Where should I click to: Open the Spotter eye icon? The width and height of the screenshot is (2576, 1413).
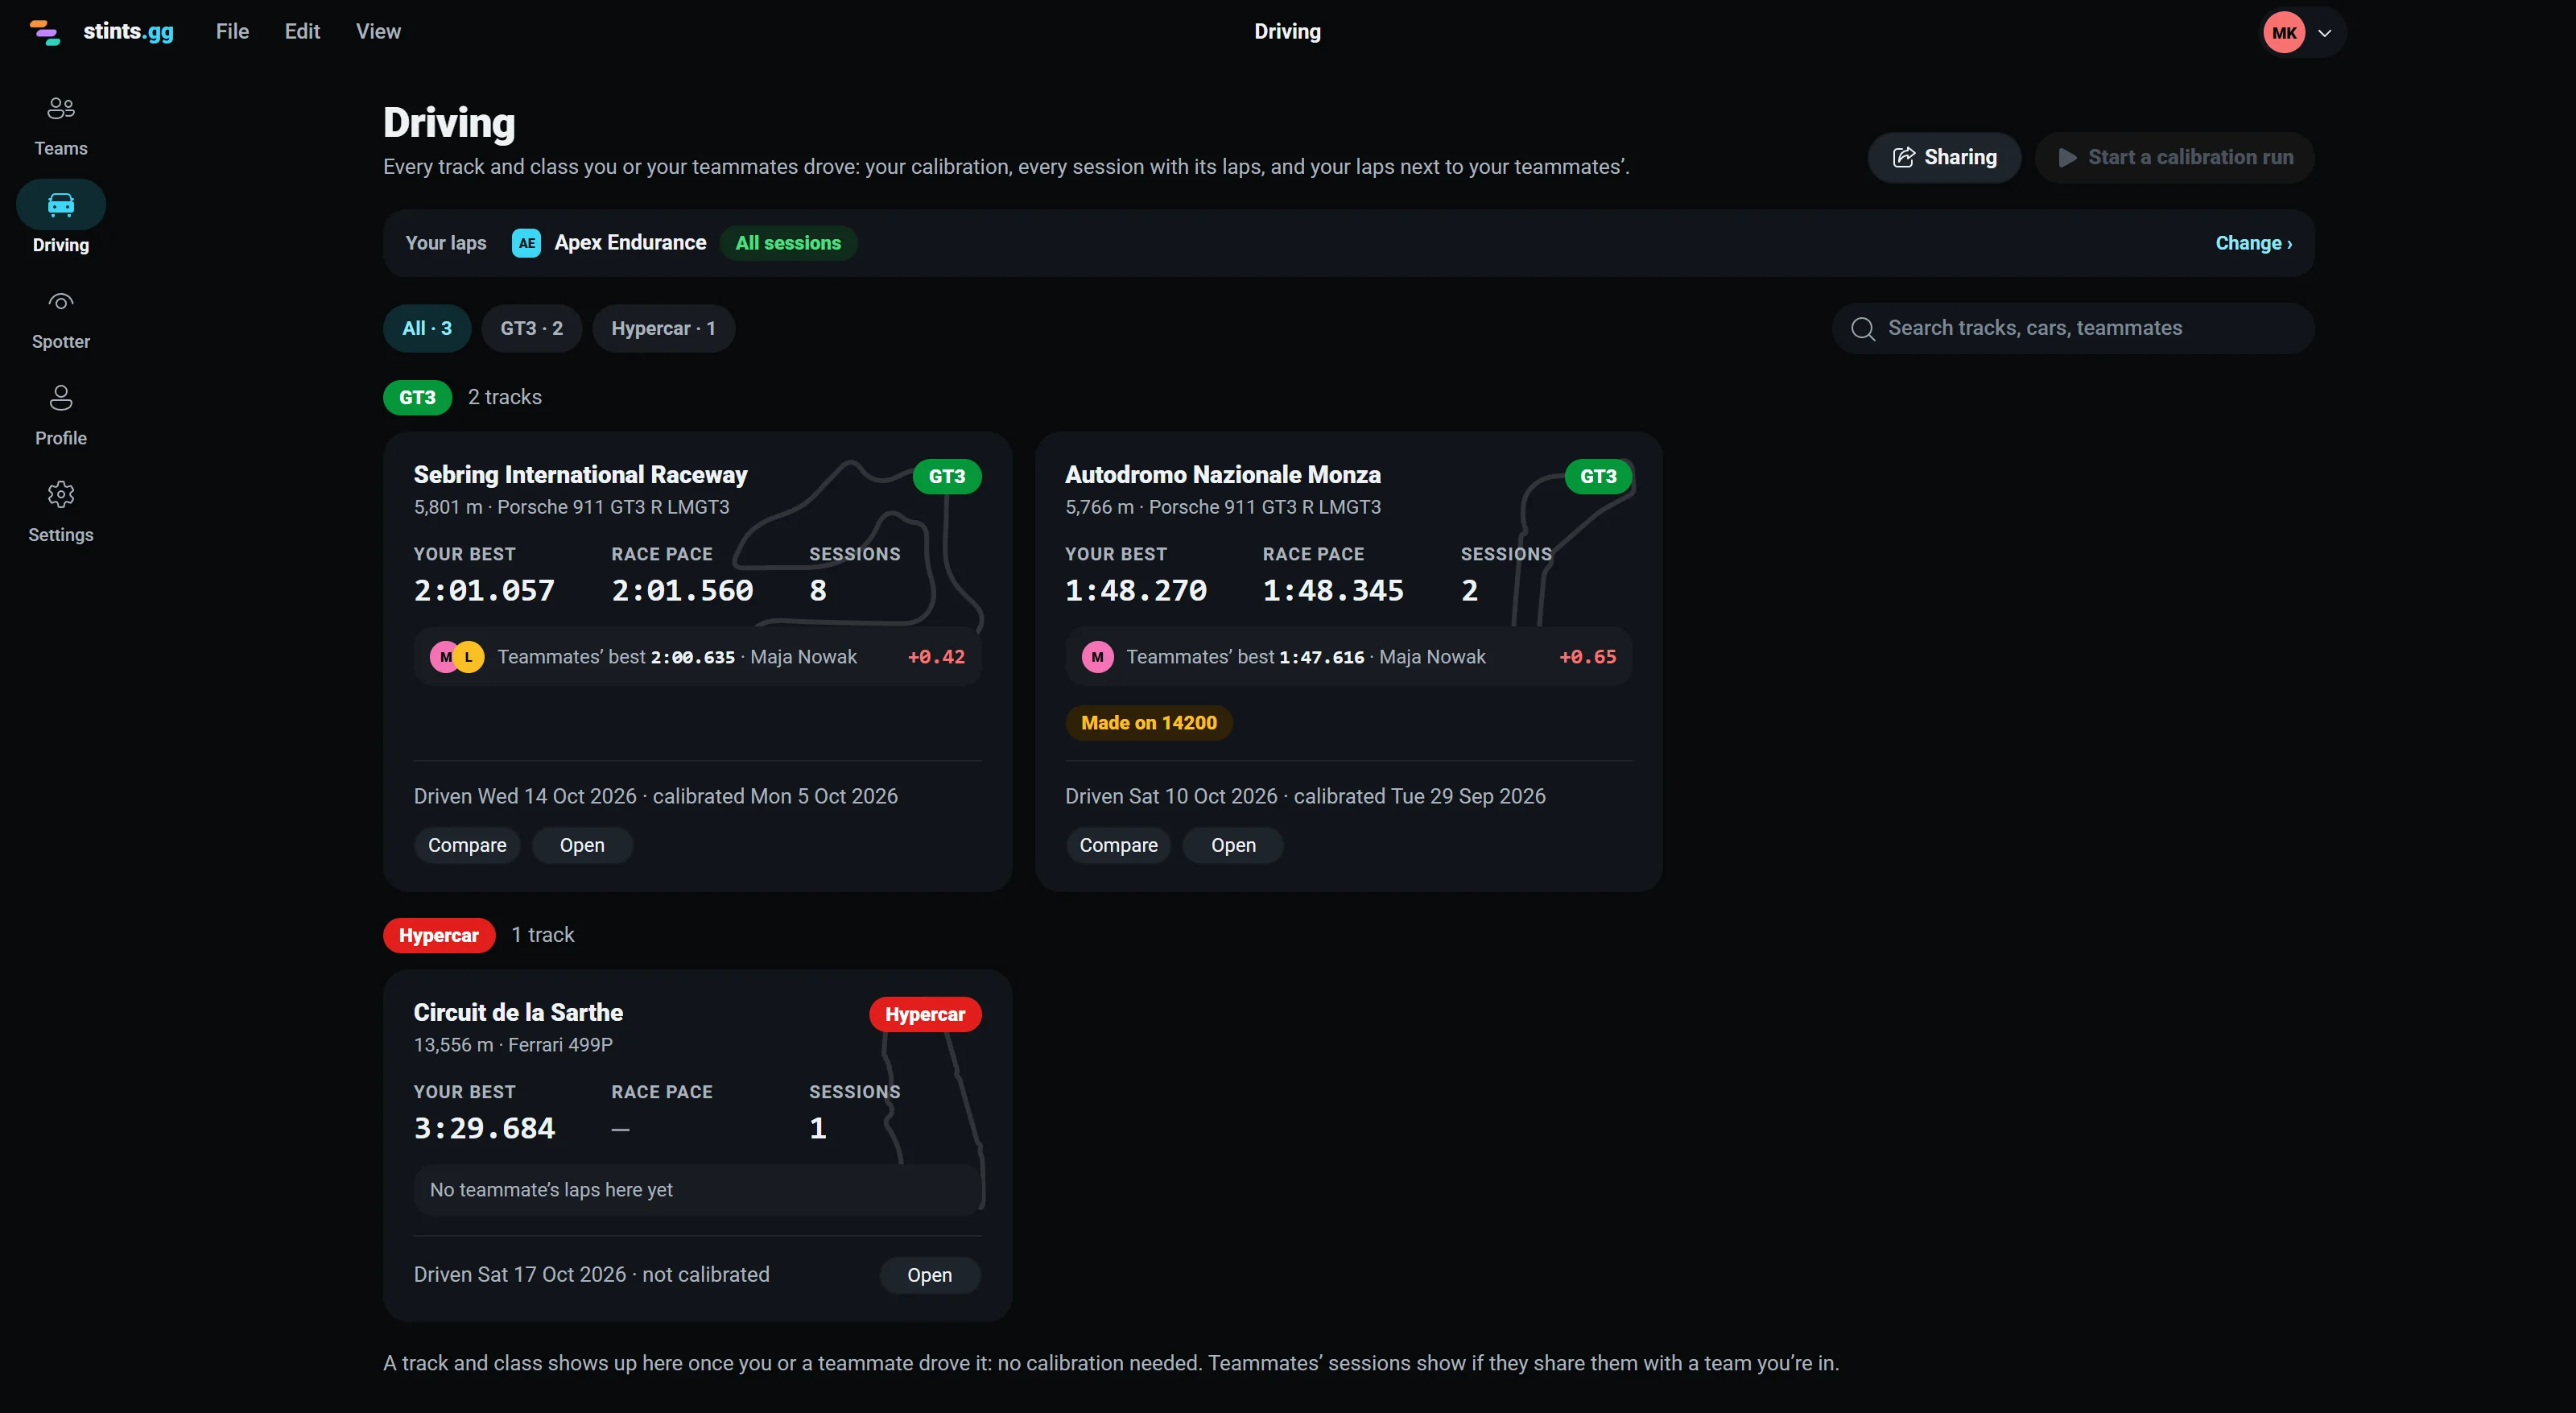click(x=61, y=302)
